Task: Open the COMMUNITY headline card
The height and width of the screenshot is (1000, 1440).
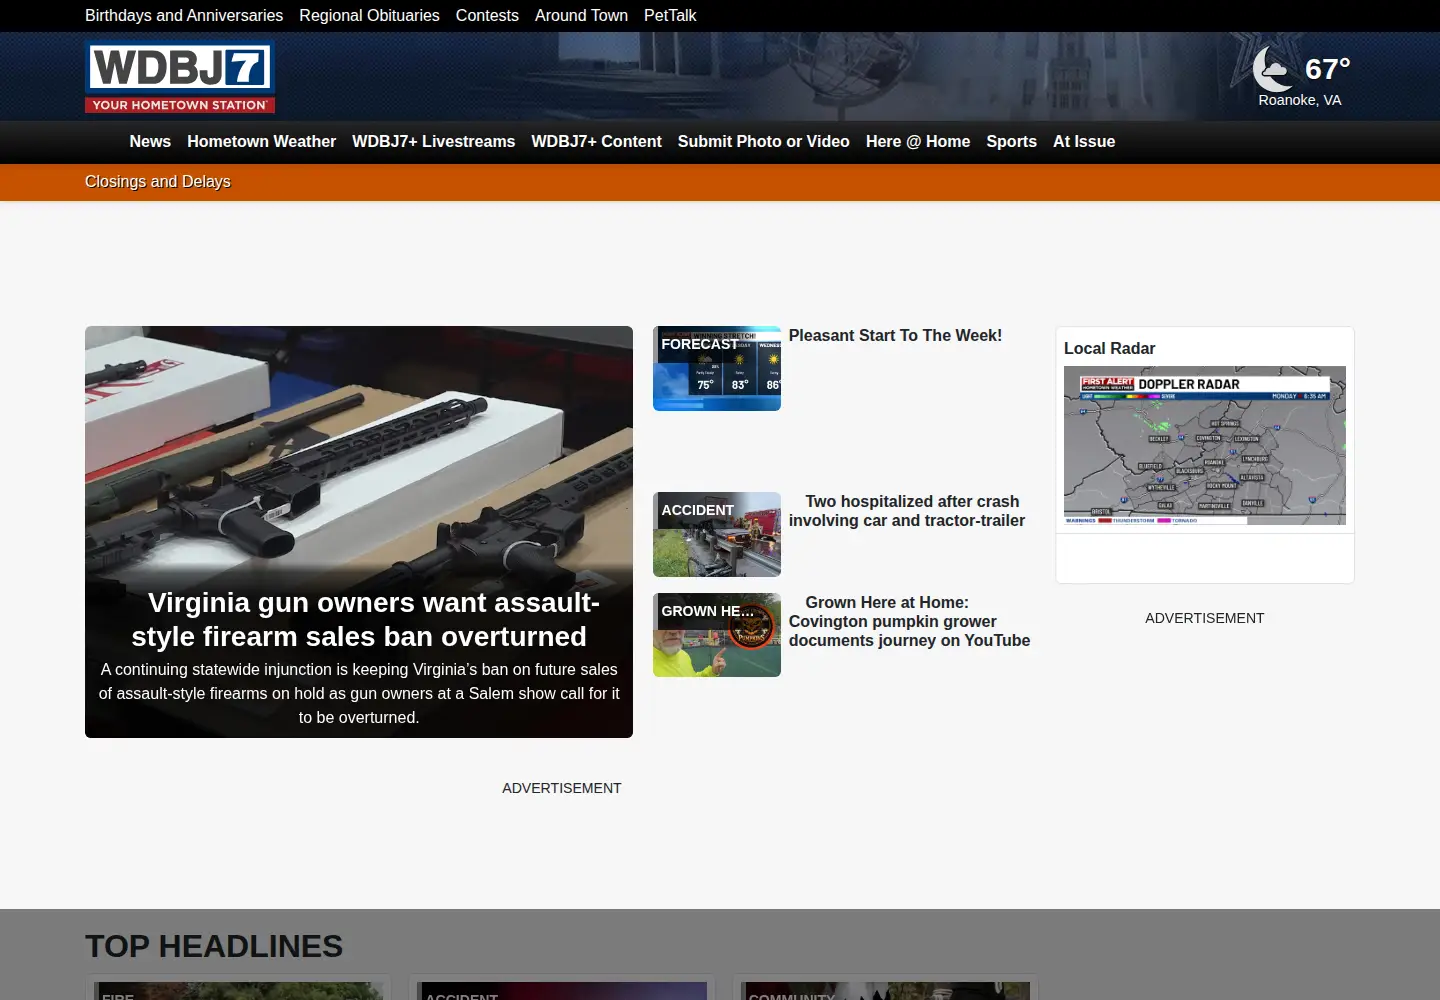Action: point(885,989)
